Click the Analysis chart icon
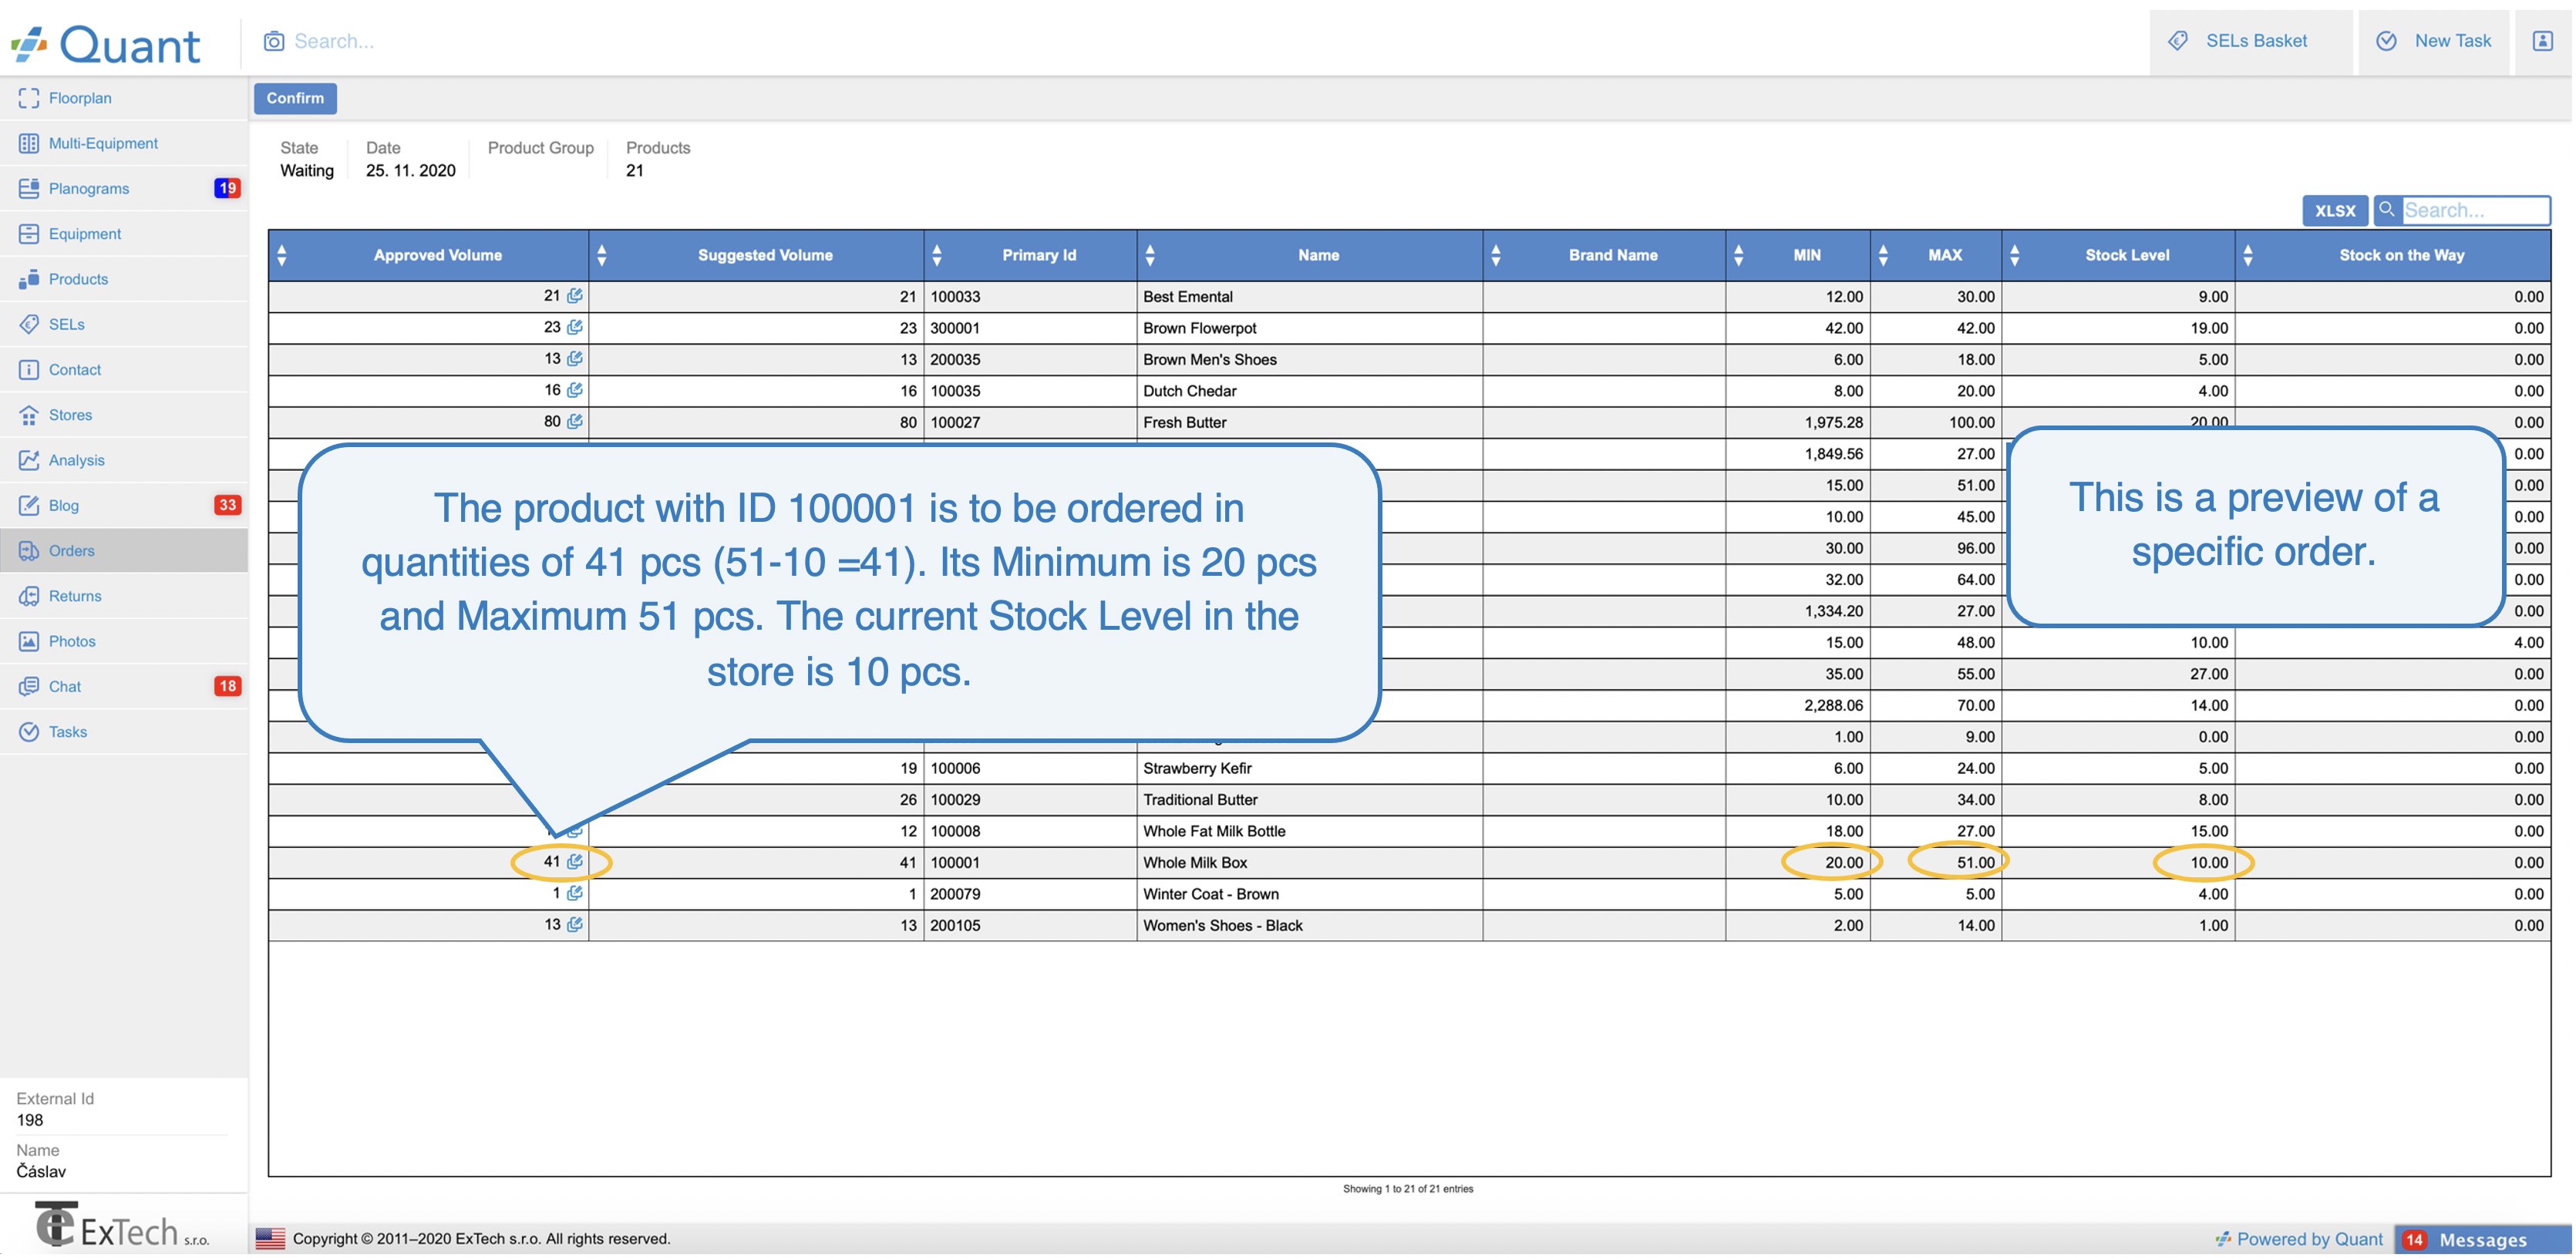The width and height of the screenshot is (2576, 1258). [x=29, y=460]
